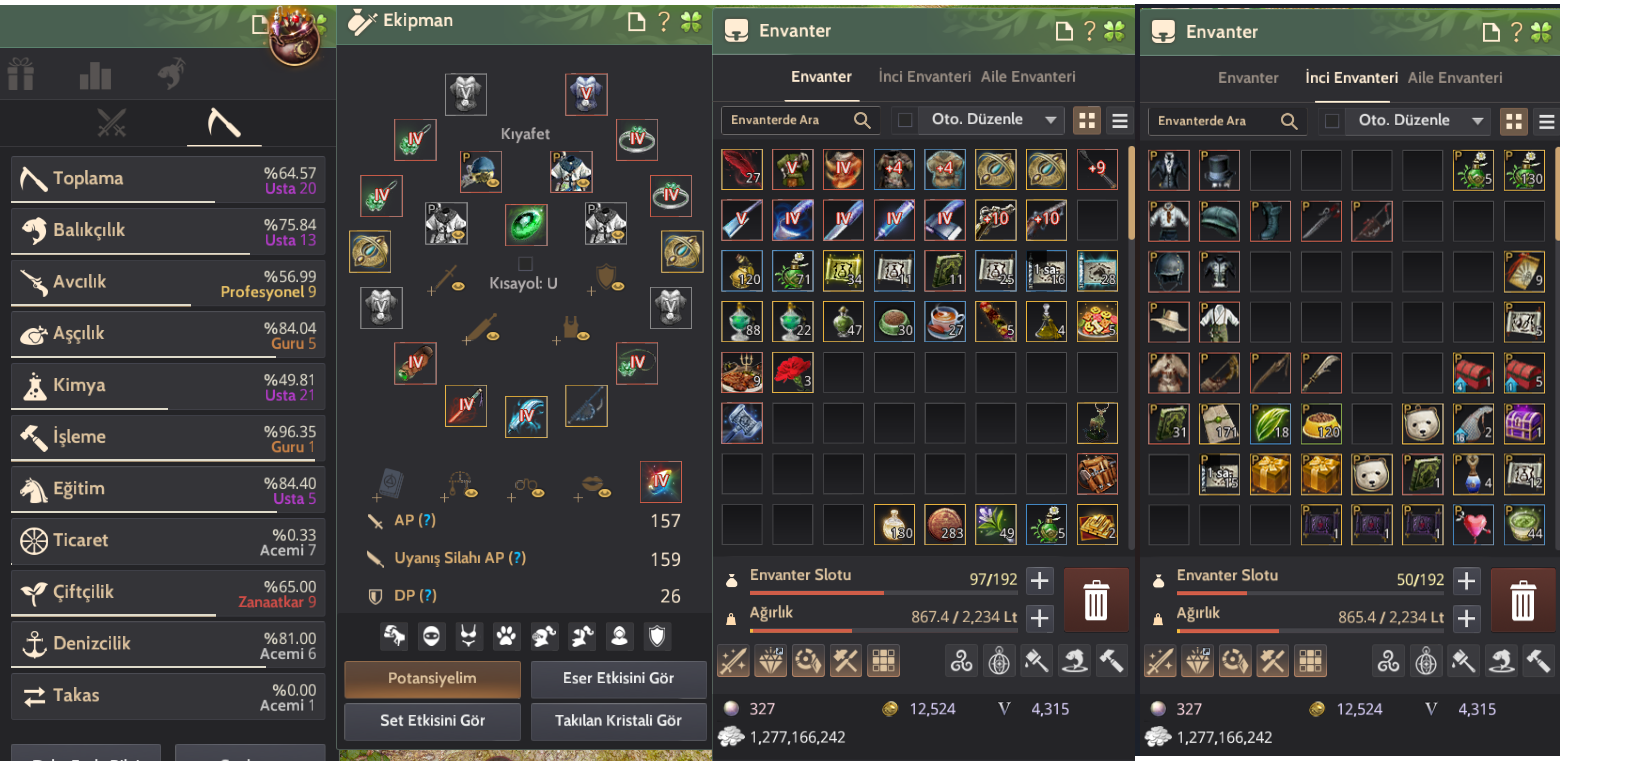
Task: Click the top hat item in pearl inventory
Action: tap(1219, 170)
